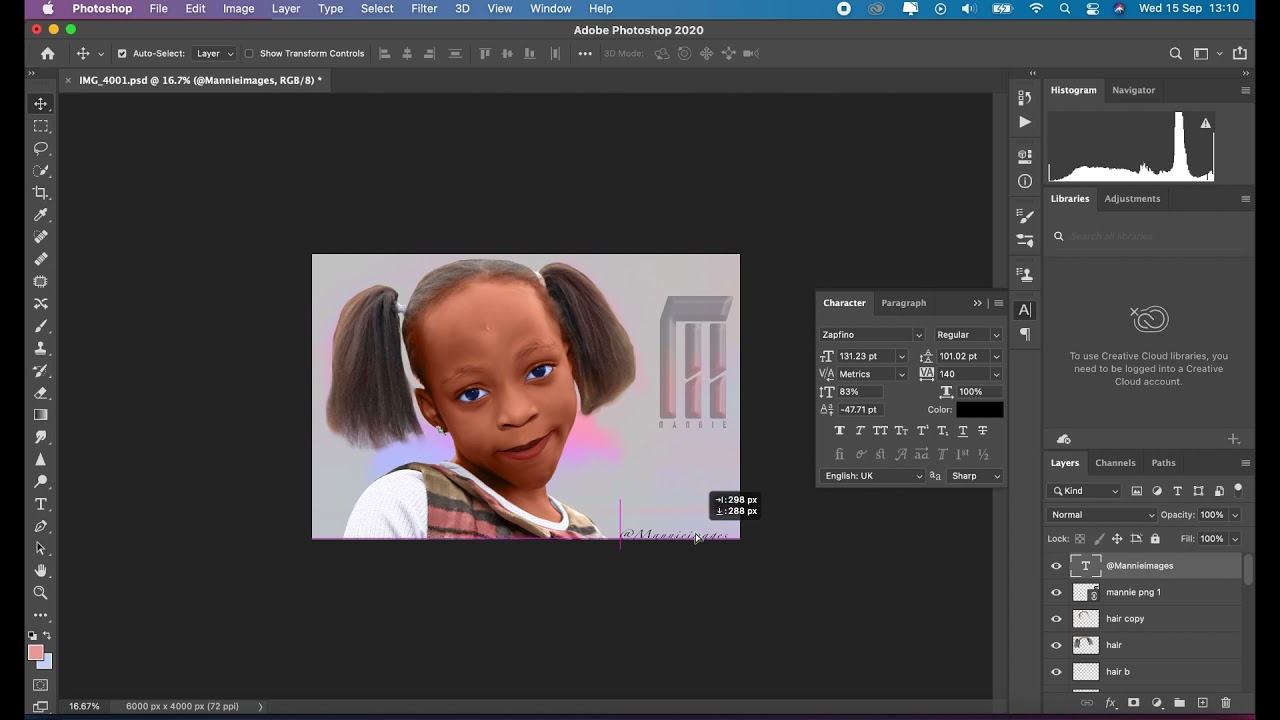Create a new group folder
This screenshot has width=1280, height=720.
1180,703
